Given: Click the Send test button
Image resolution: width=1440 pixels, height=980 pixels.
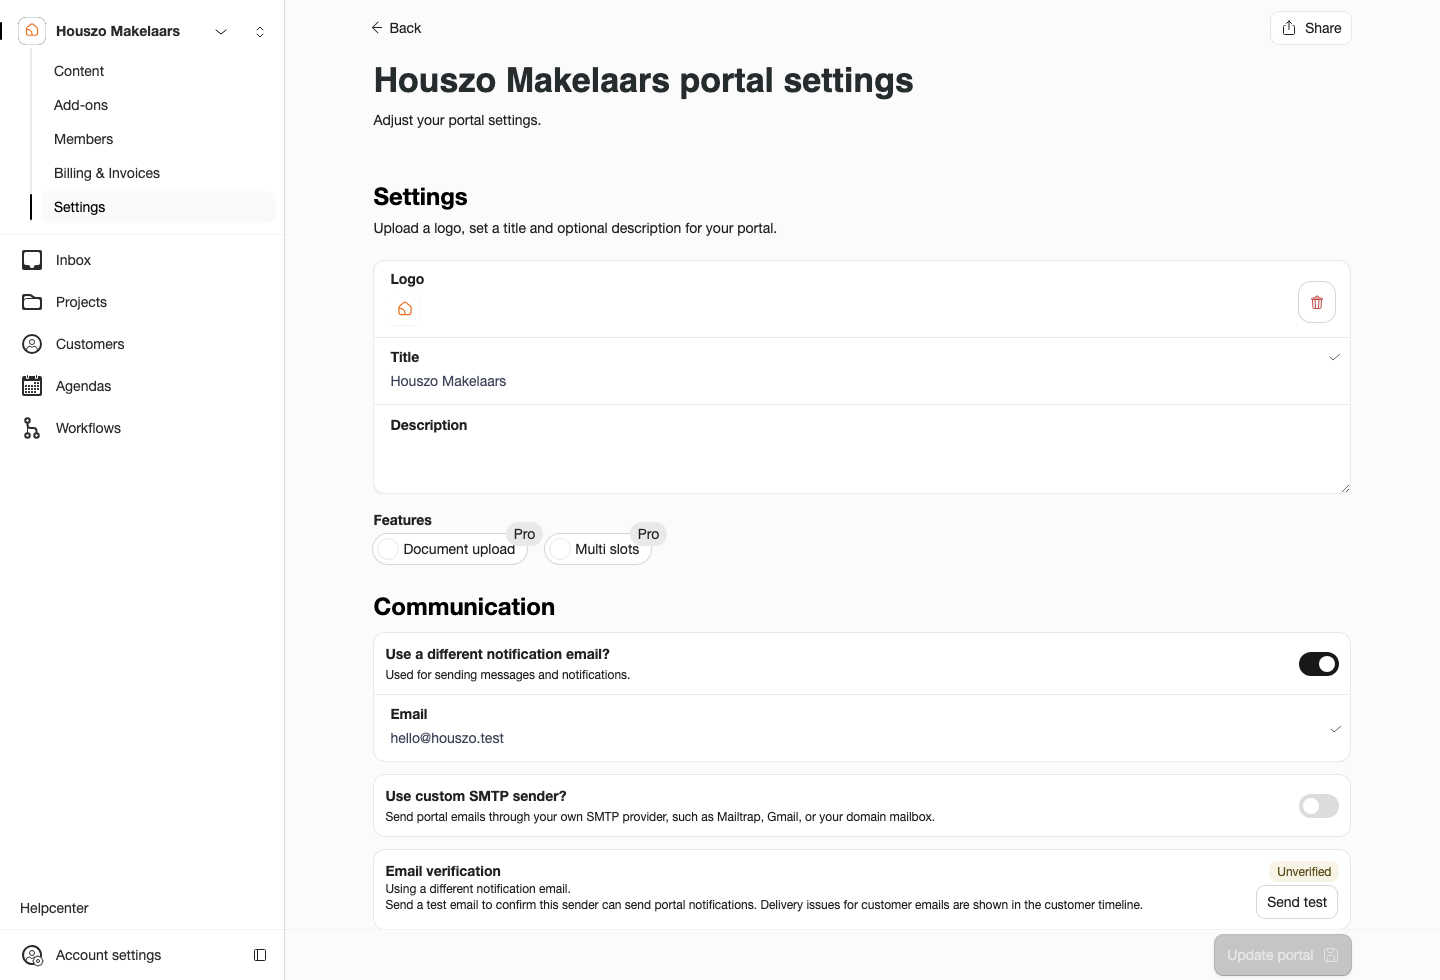Looking at the screenshot, I should click(x=1297, y=902).
